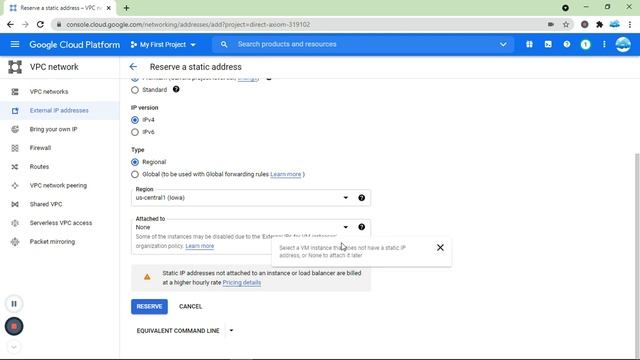
Task: Open Learn more link for Global forwarding
Action: [286, 174]
